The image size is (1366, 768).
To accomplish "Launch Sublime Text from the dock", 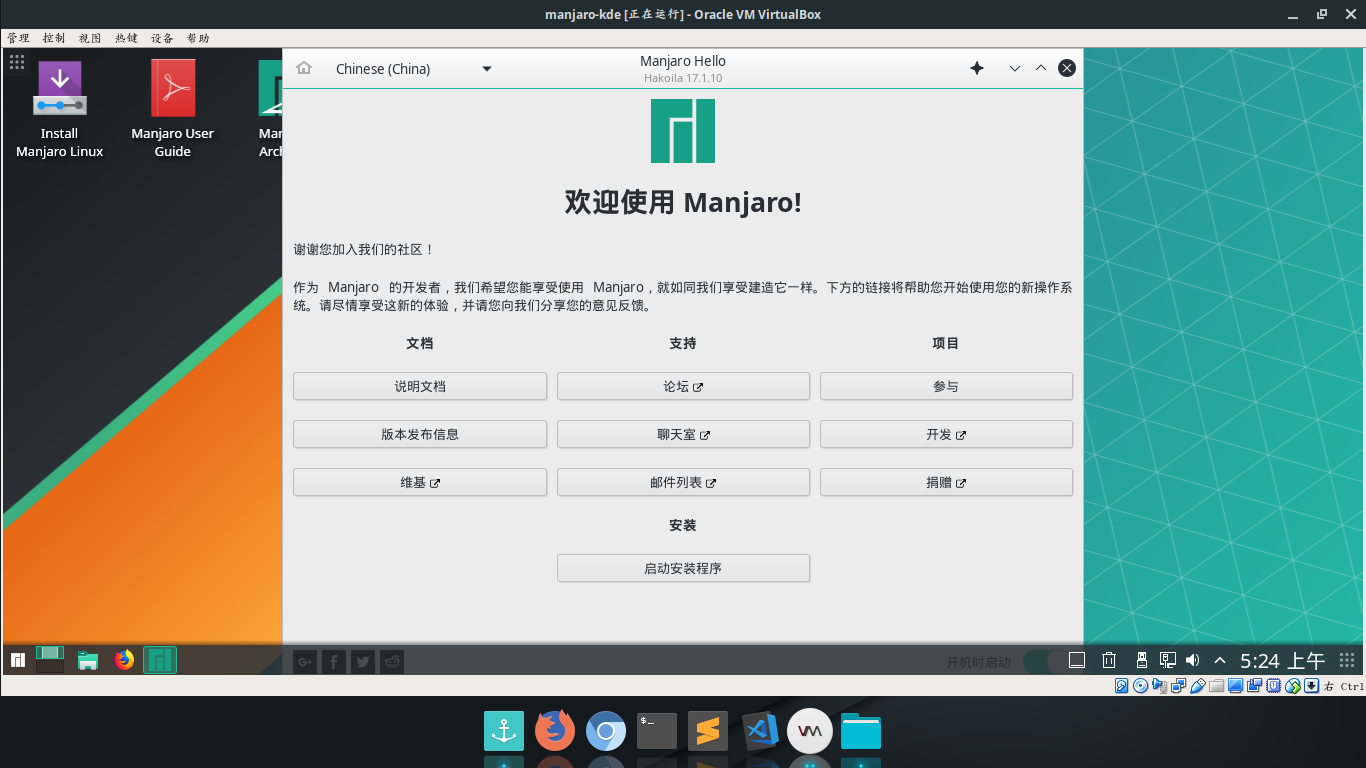I will (708, 731).
